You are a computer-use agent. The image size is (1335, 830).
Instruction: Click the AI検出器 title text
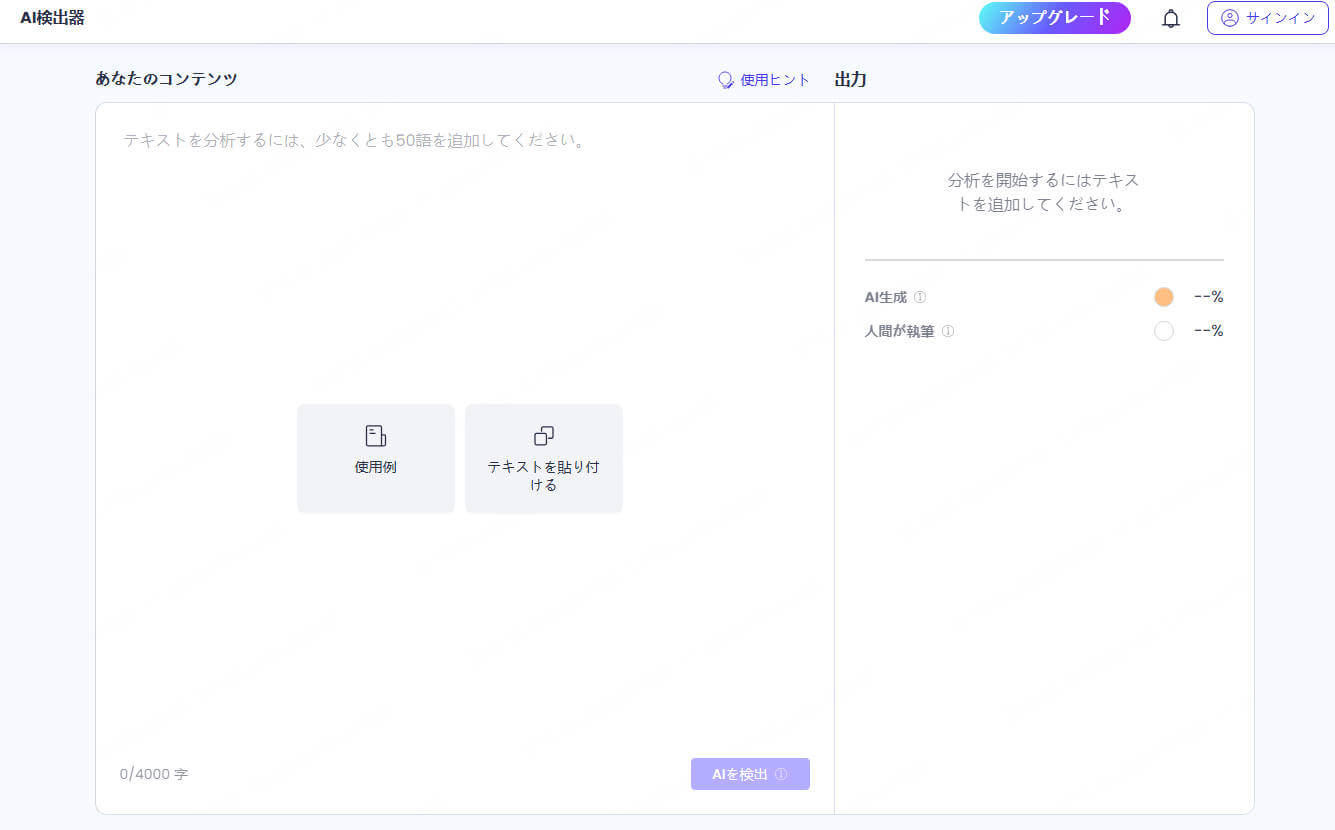pyautogui.click(x=52, y=18)
